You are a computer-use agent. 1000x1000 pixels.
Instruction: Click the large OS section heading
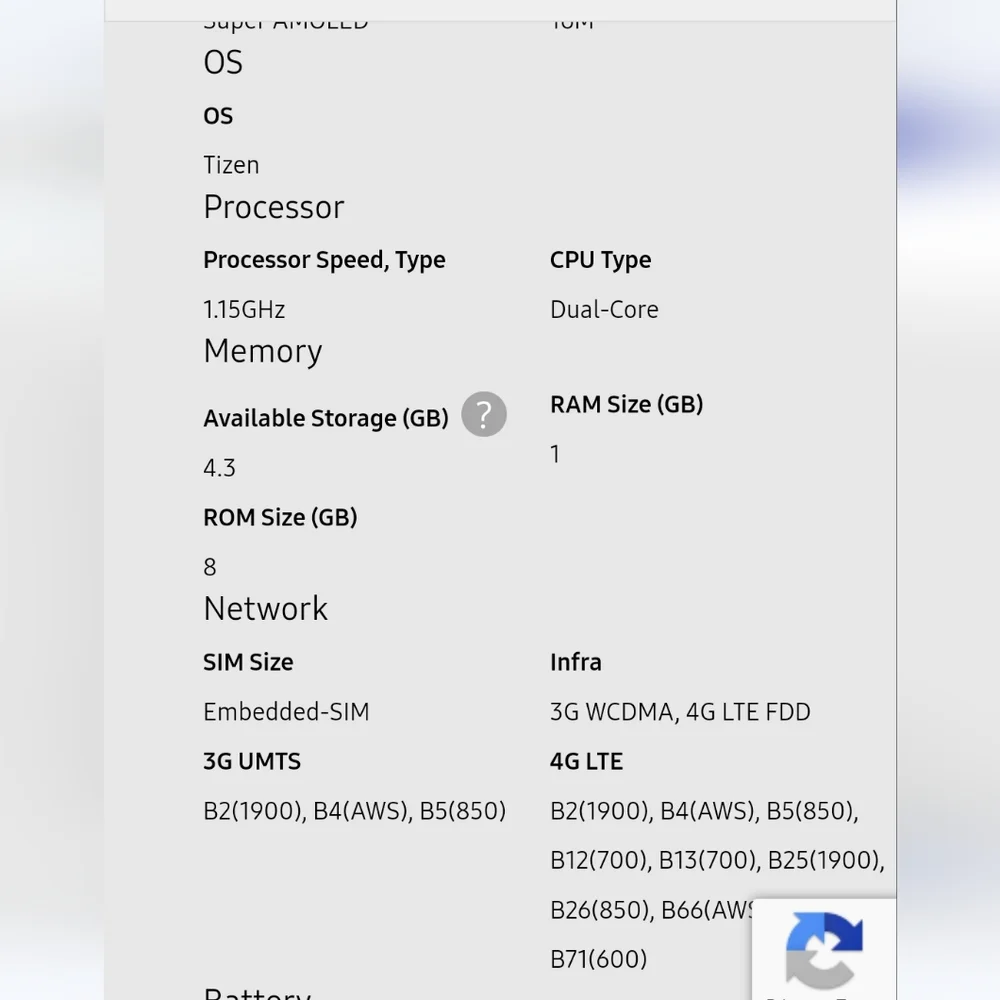point(223,62)
